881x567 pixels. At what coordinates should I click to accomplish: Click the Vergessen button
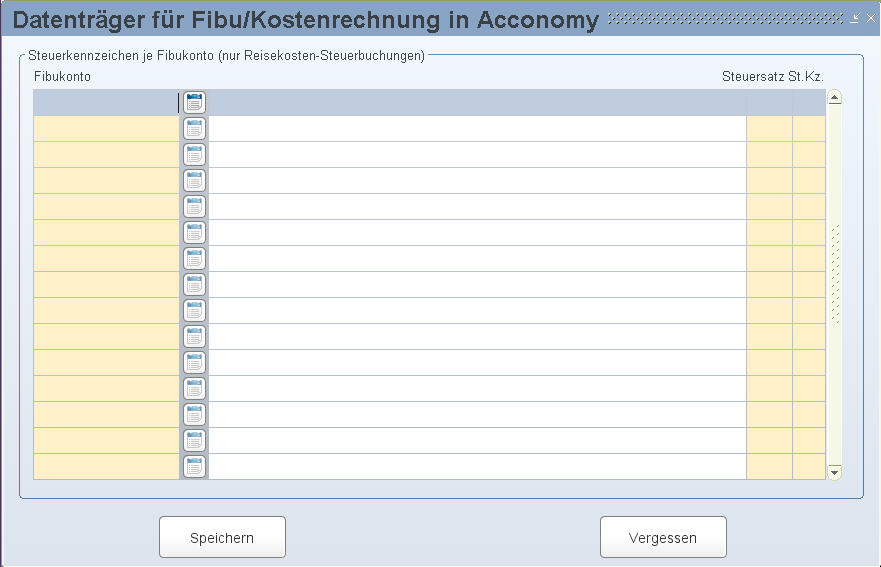(663, 537)
